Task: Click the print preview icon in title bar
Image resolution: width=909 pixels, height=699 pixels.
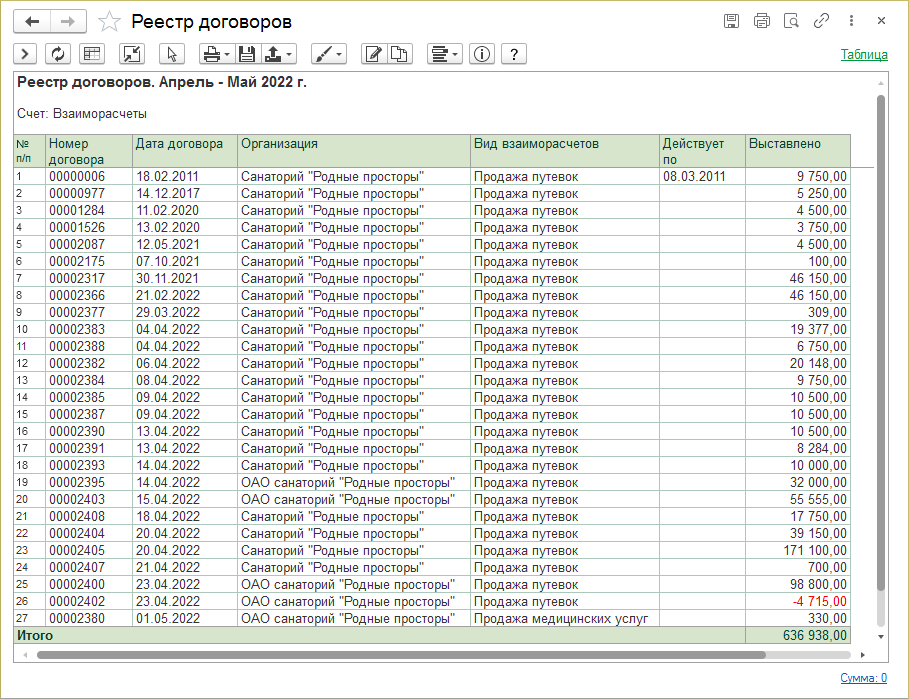Action: click(791, 21)
